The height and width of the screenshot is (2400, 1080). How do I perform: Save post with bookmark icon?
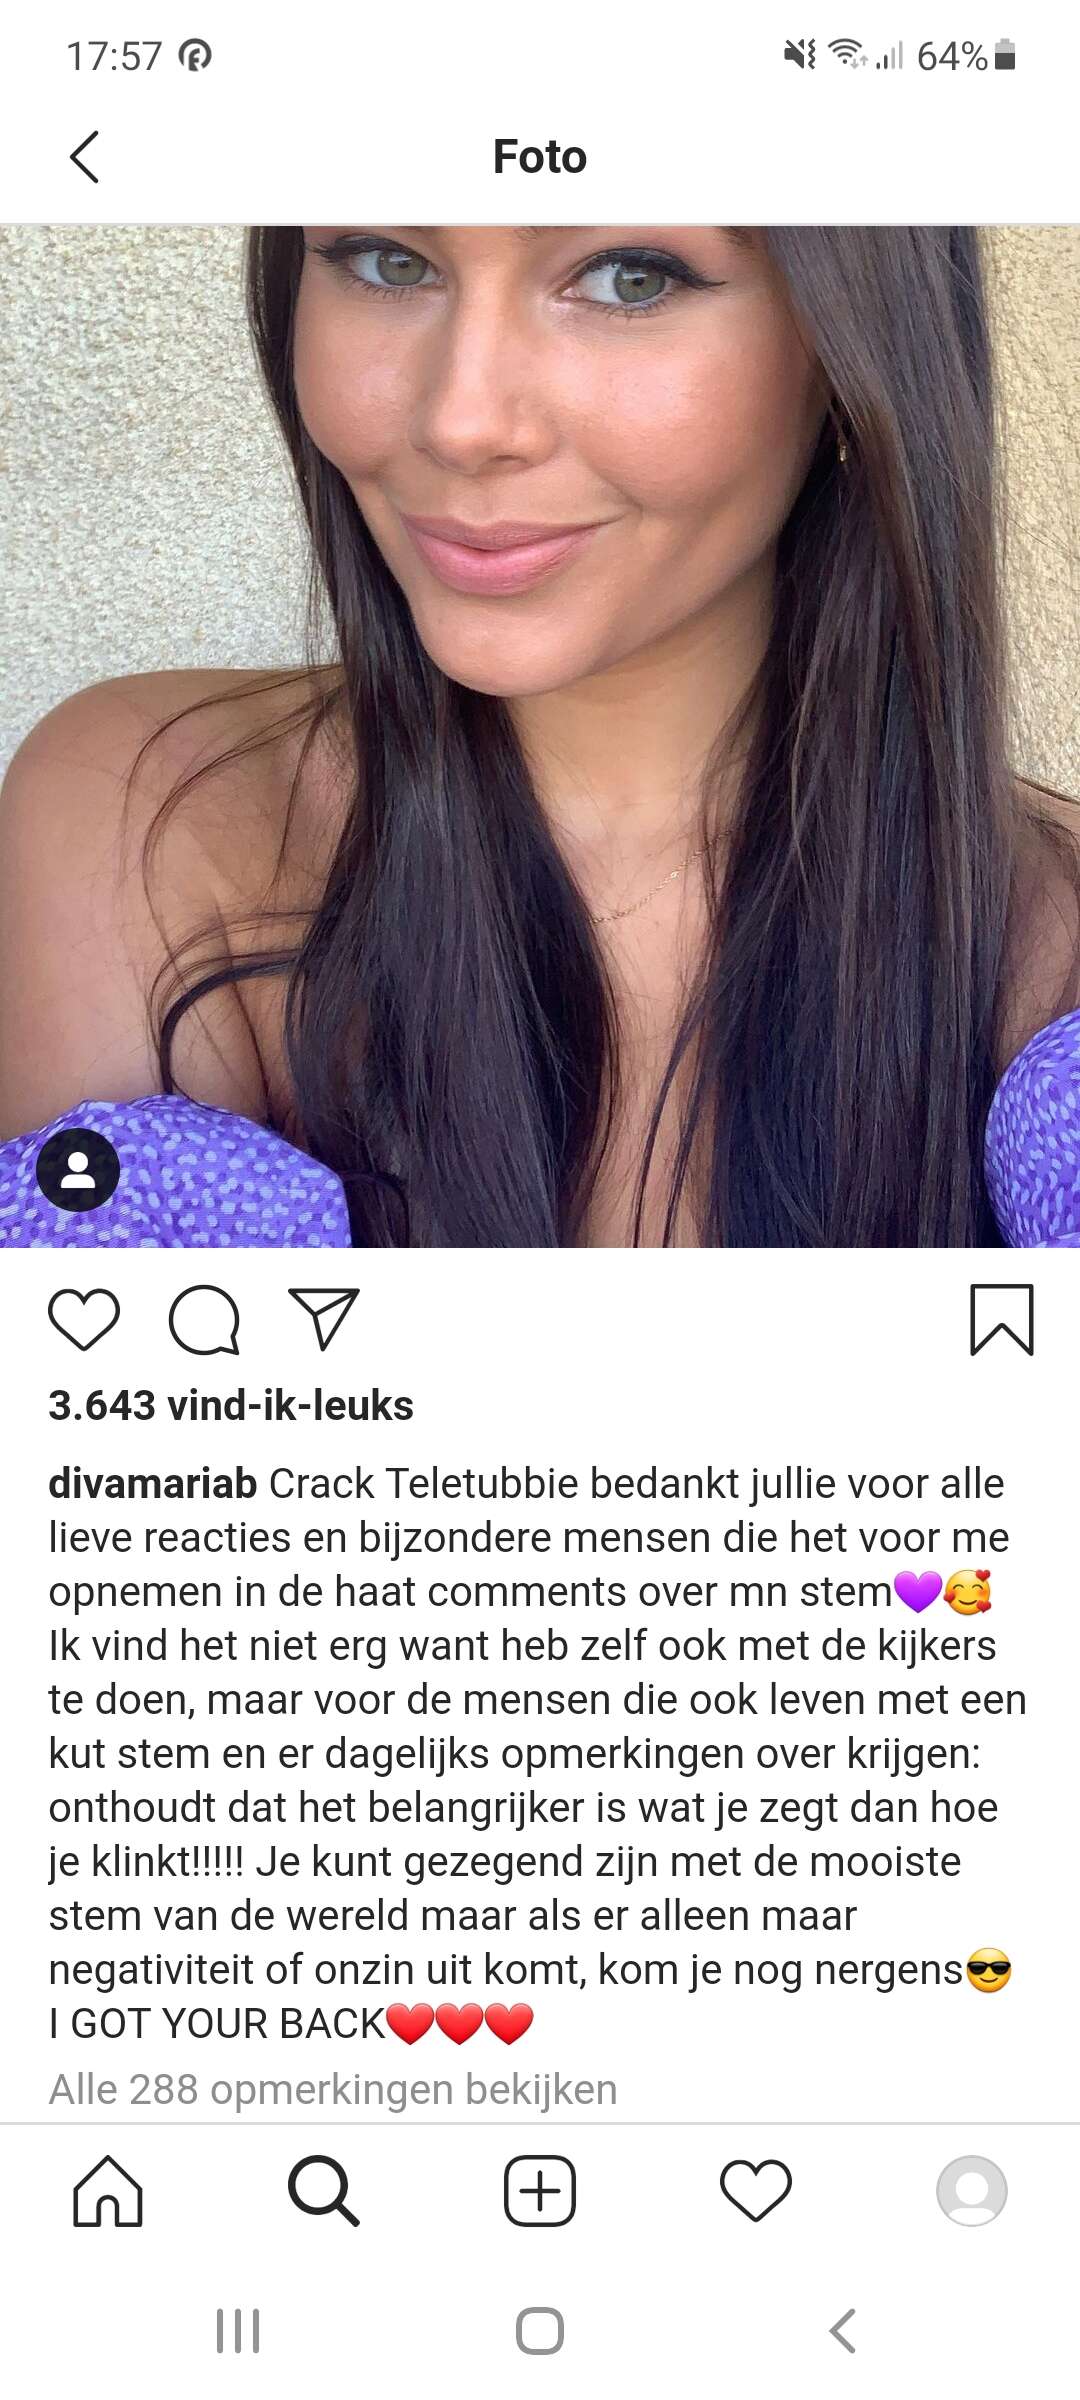point(1002,1319)
